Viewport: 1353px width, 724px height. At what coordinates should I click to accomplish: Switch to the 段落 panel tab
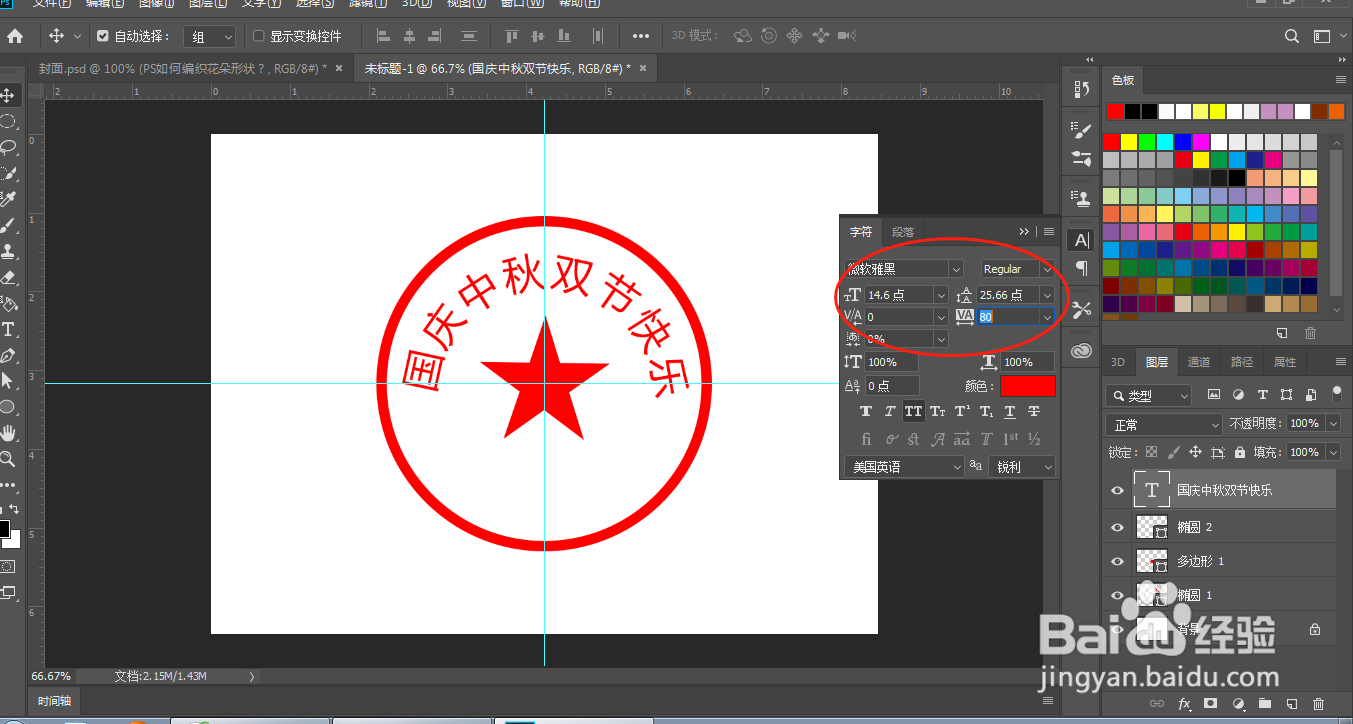point(903,231)
